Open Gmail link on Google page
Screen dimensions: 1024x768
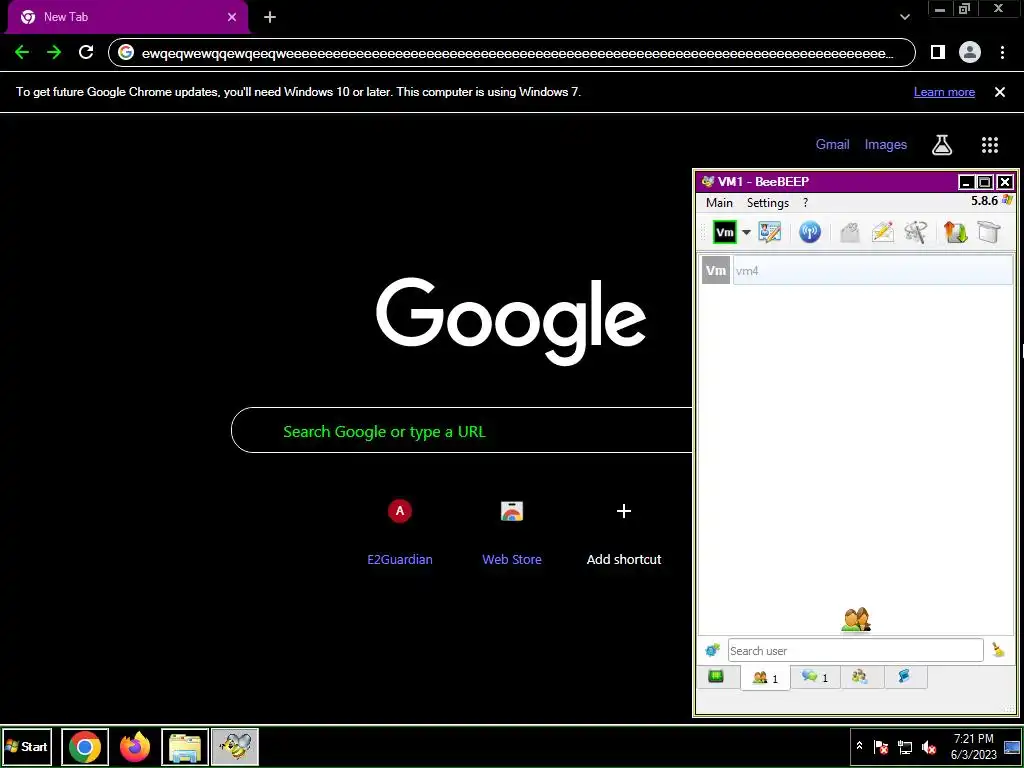pos(833,144)
